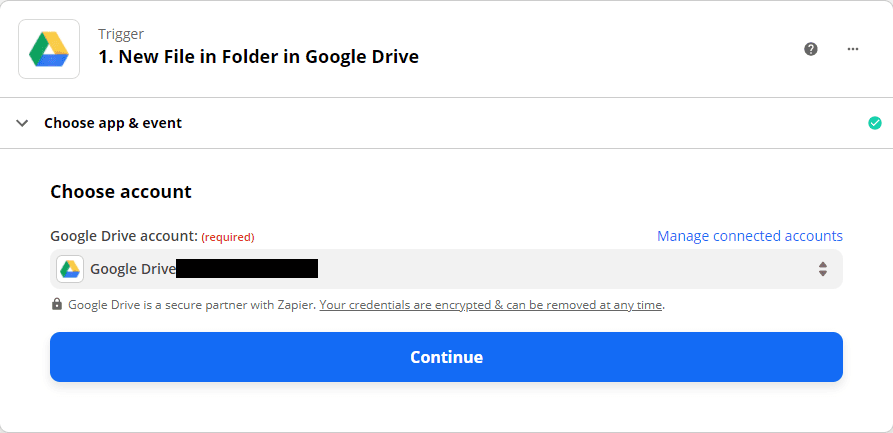
Task: Click the up-down arrows on the account selector
Action: coord(822,269)
